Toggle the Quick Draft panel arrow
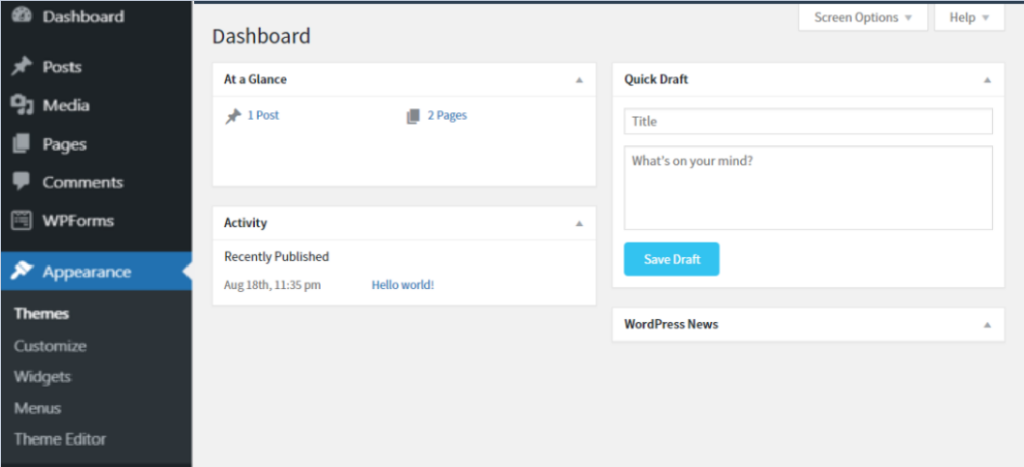The image size is (1024, 467). click(x=987, y=79)
